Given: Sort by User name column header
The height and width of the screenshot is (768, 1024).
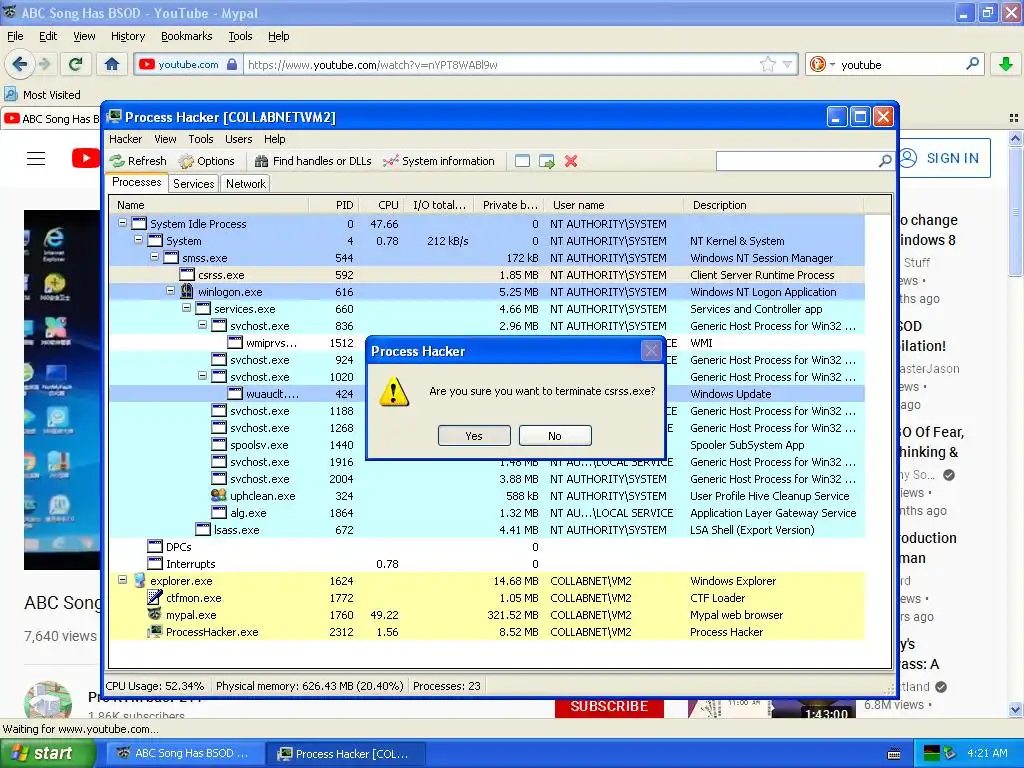Looking at the screenshot, I should pos(613,205).
